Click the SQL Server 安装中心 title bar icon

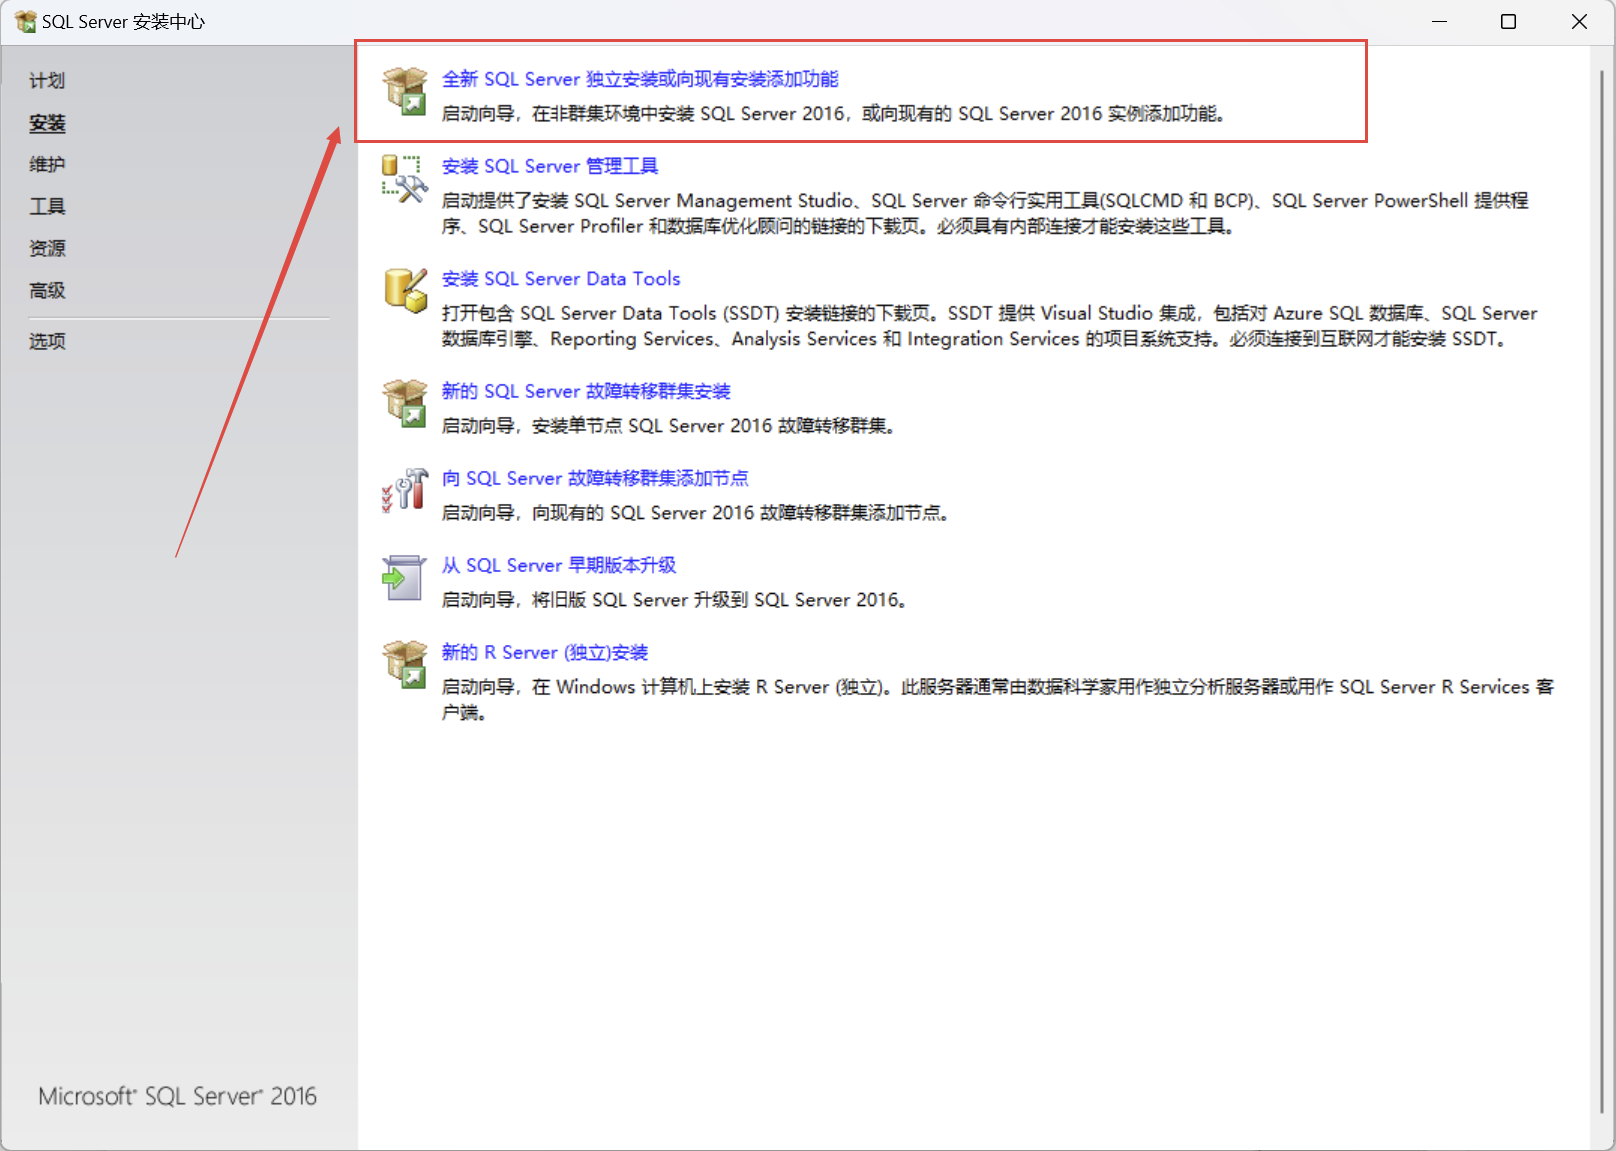25,21
